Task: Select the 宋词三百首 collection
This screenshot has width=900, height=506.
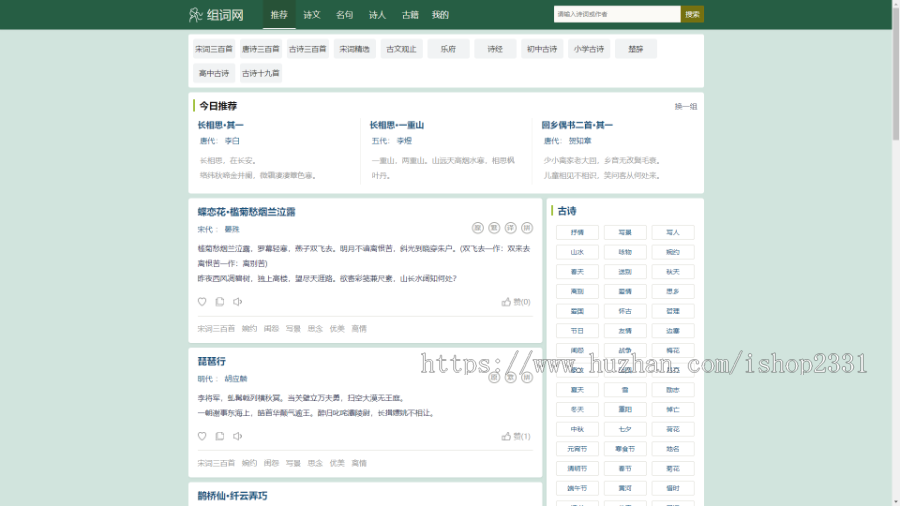Action: pyautogui.click(x=214, y=49)
